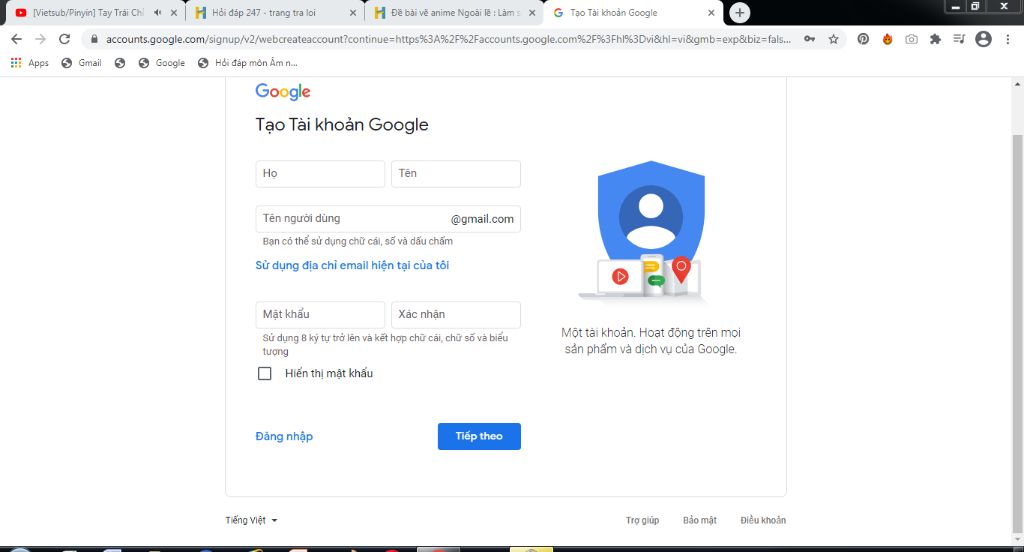Image resolution: width=1024 pixels, height=552 pixels.
Task: Click the flame extension icon
Action: (887, 39)
